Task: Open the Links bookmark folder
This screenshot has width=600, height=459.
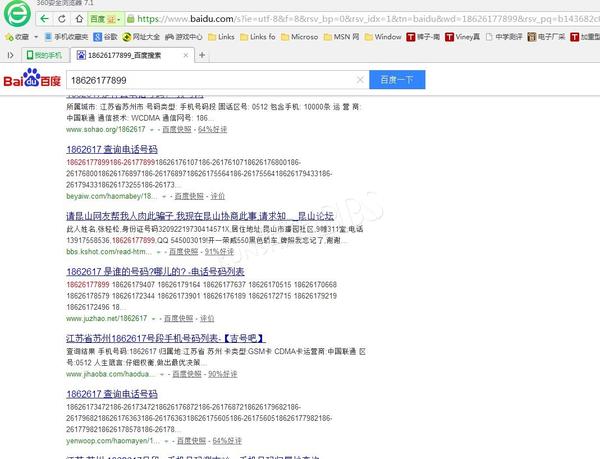Action: [221, 37]
